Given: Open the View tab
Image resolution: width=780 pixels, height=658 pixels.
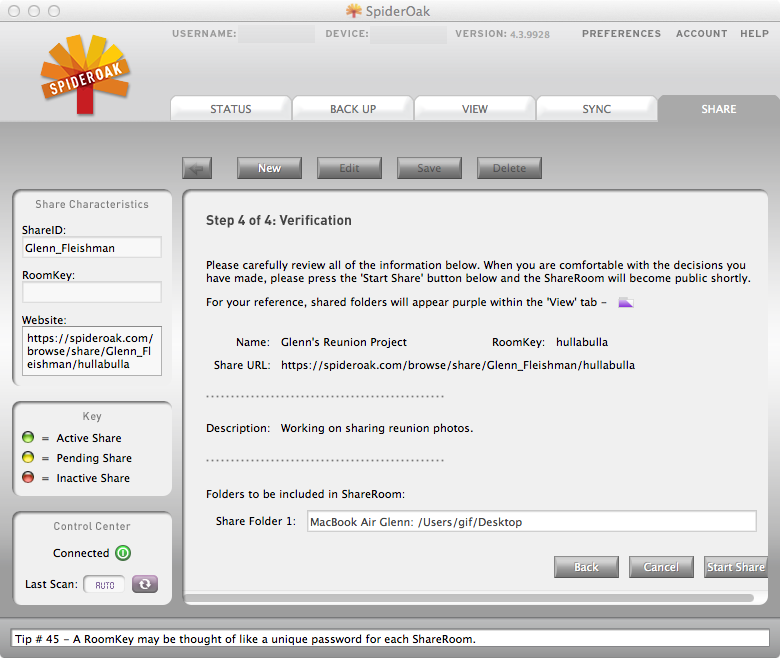Looking at the screenshot, I should point(474,109).
